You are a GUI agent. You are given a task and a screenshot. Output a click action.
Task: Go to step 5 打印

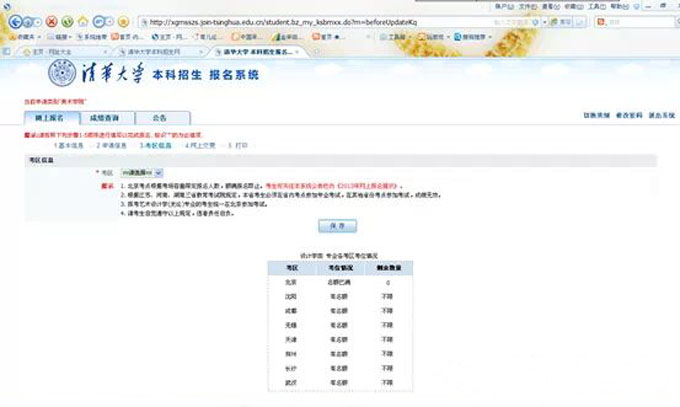[238, 146]
